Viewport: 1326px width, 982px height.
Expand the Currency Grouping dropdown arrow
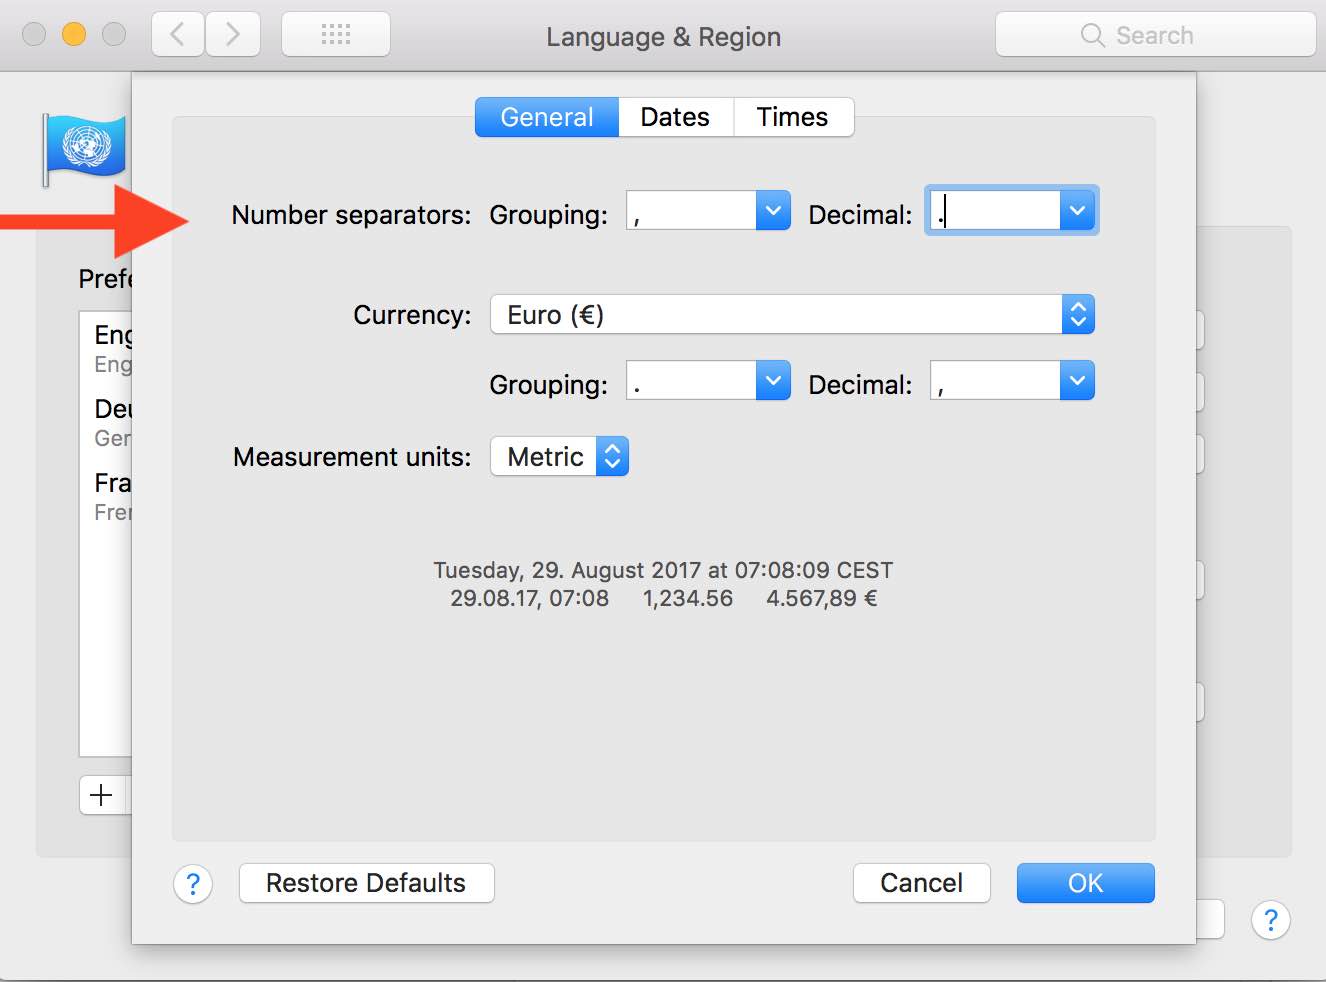click(x=773, y=381)
